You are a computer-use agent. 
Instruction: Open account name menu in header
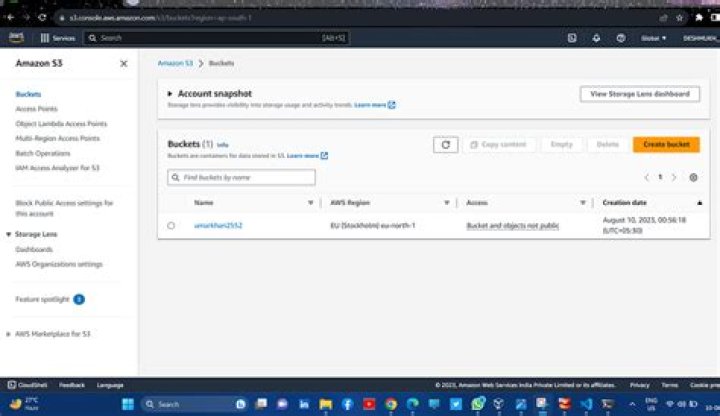[x=701, y=38]
